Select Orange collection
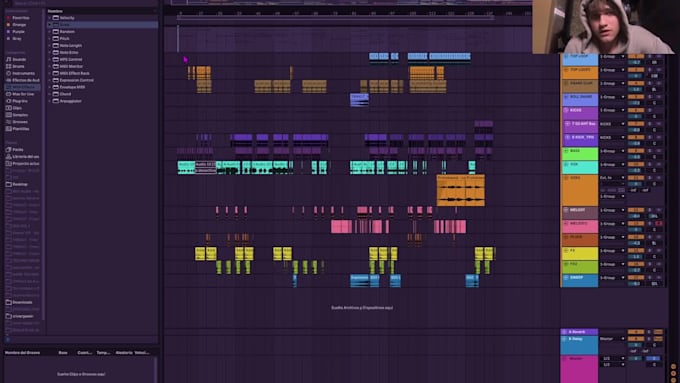 [x=16, y=25]
